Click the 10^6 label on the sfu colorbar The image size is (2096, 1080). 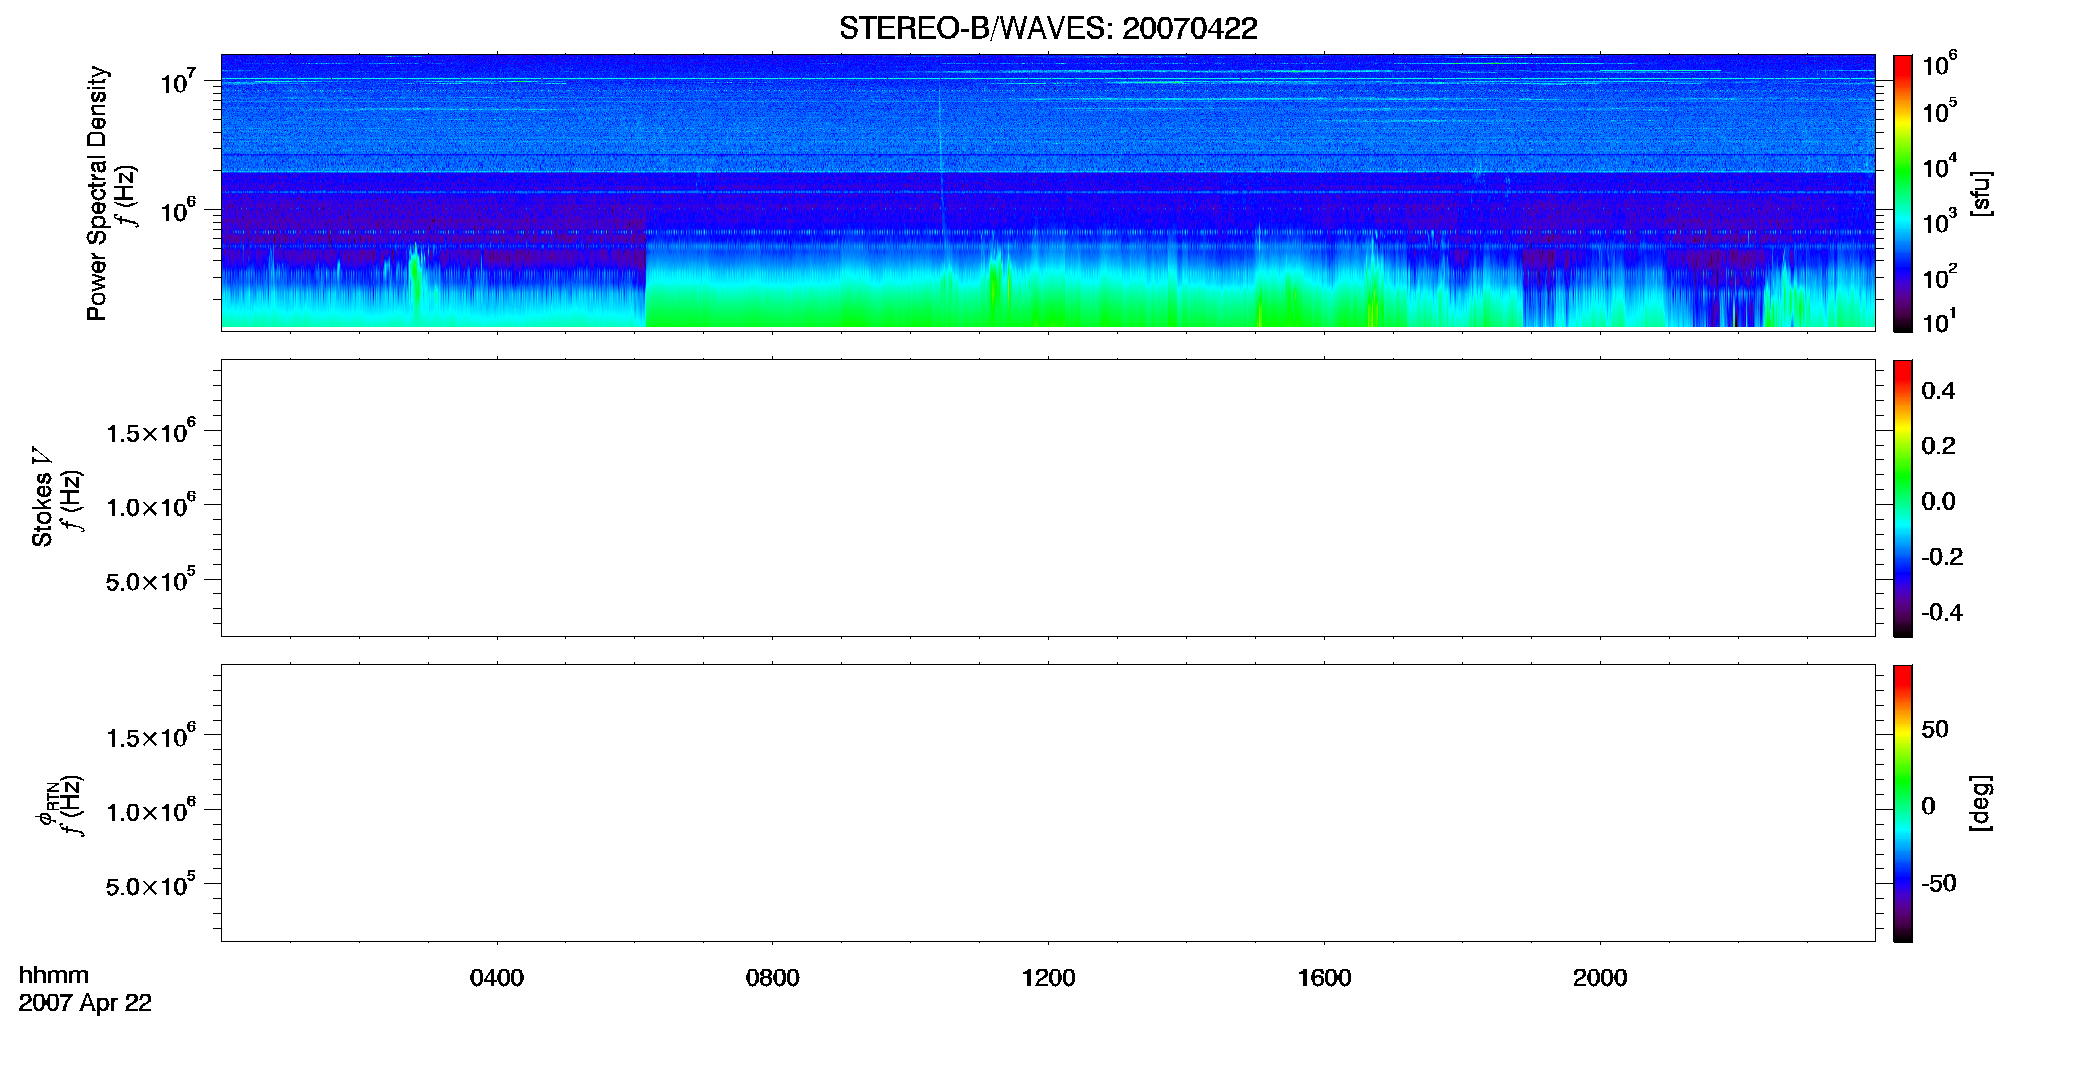tap(1940, 64)
